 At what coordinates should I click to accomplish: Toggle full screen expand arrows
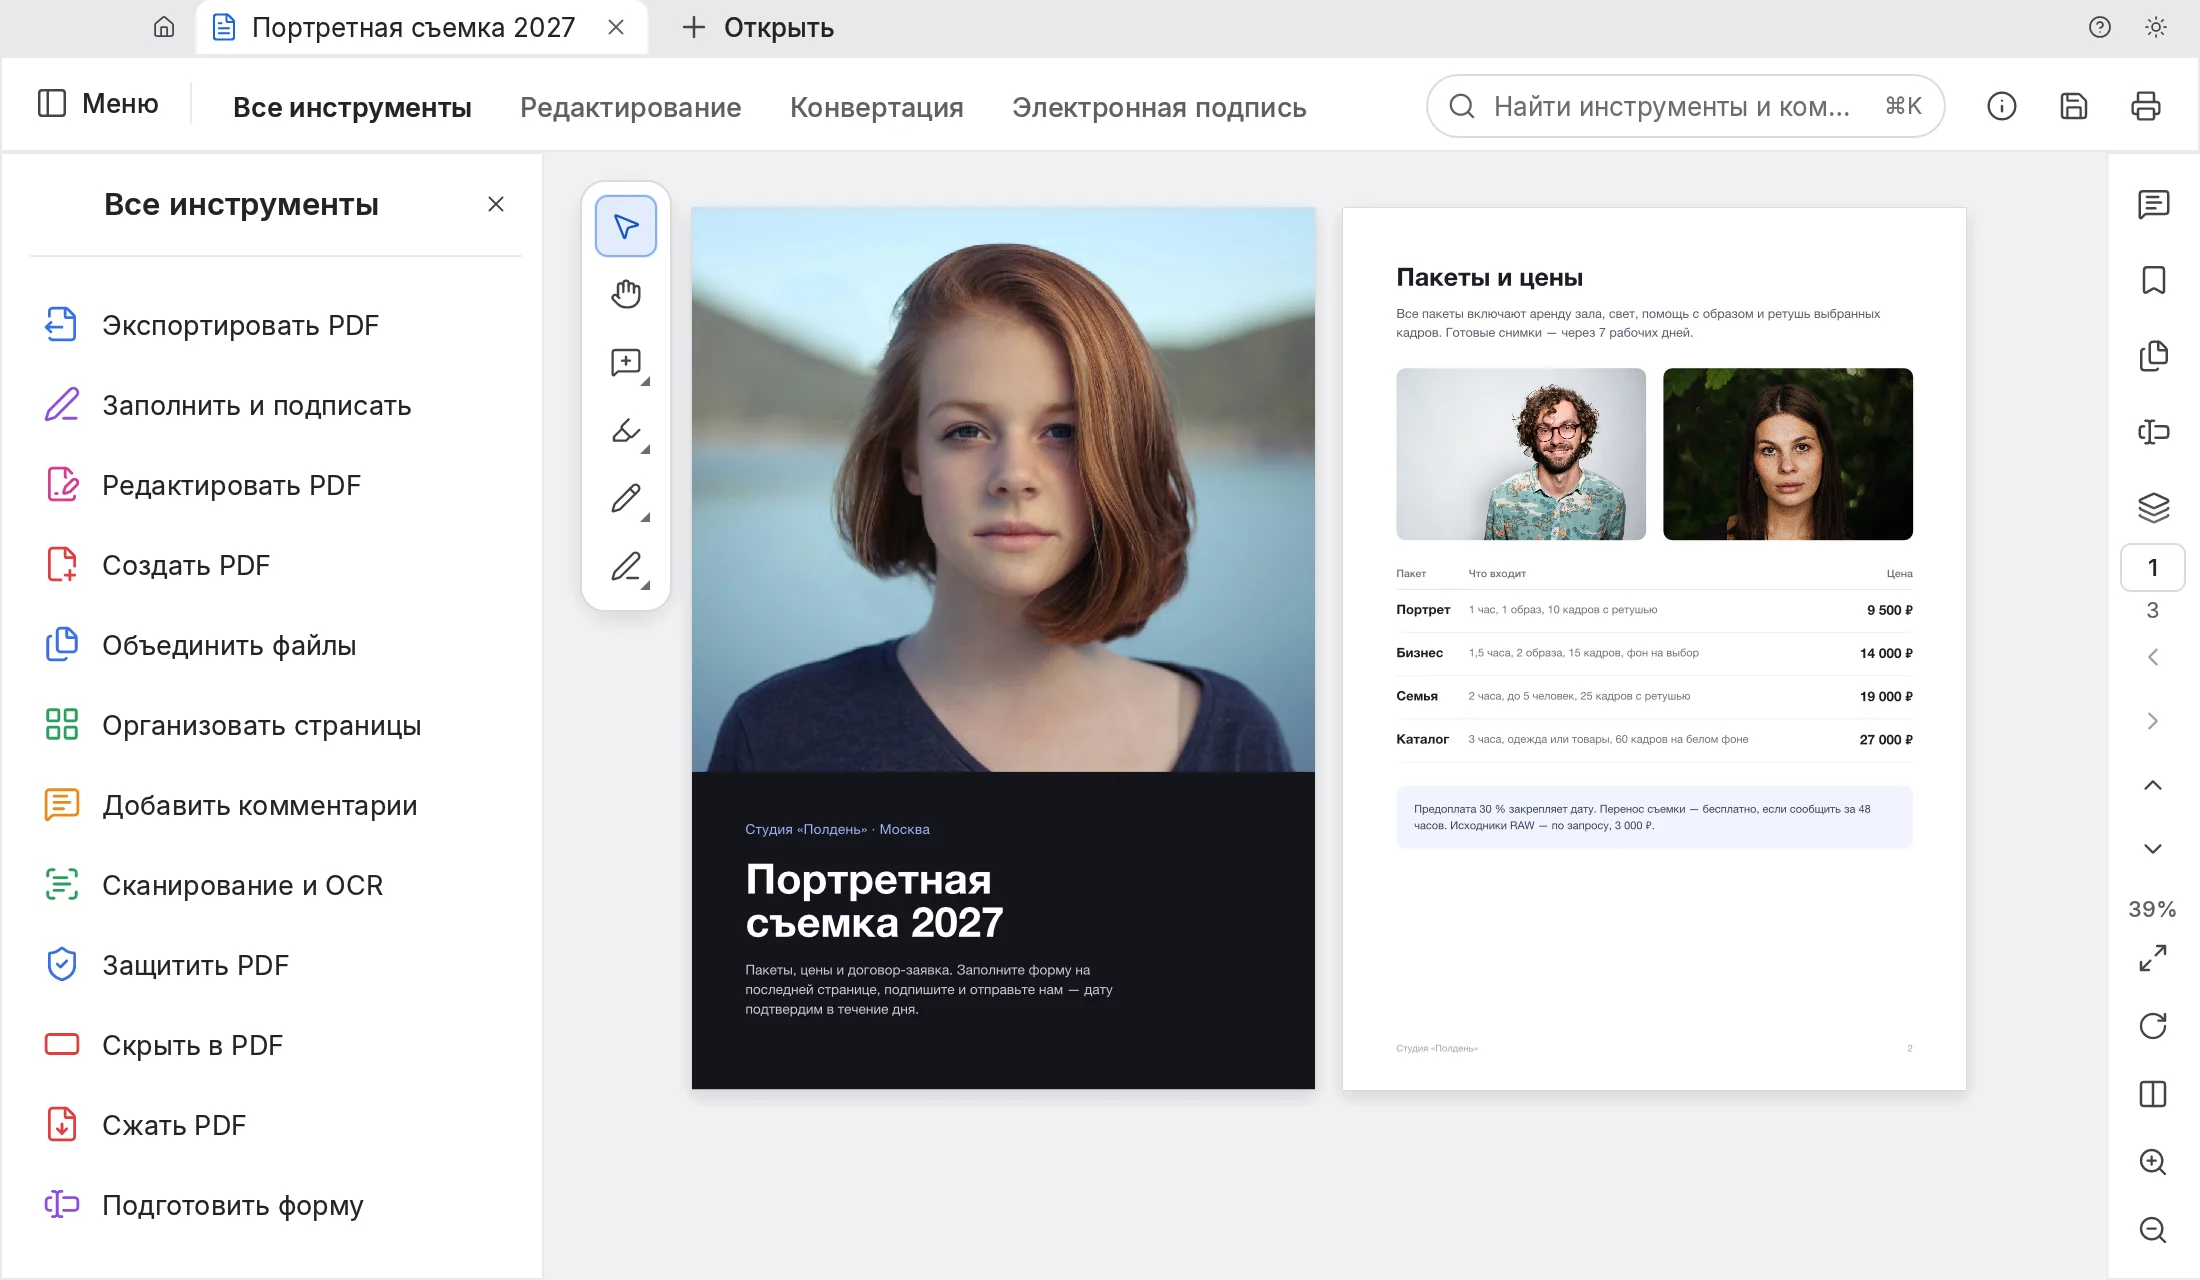pyautogui.click(x=2153, y=958)
